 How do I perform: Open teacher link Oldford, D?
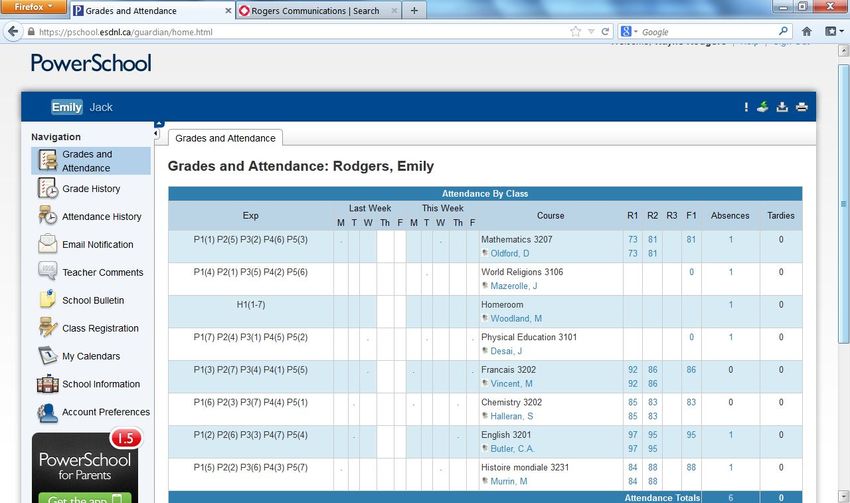coord(510,253)
